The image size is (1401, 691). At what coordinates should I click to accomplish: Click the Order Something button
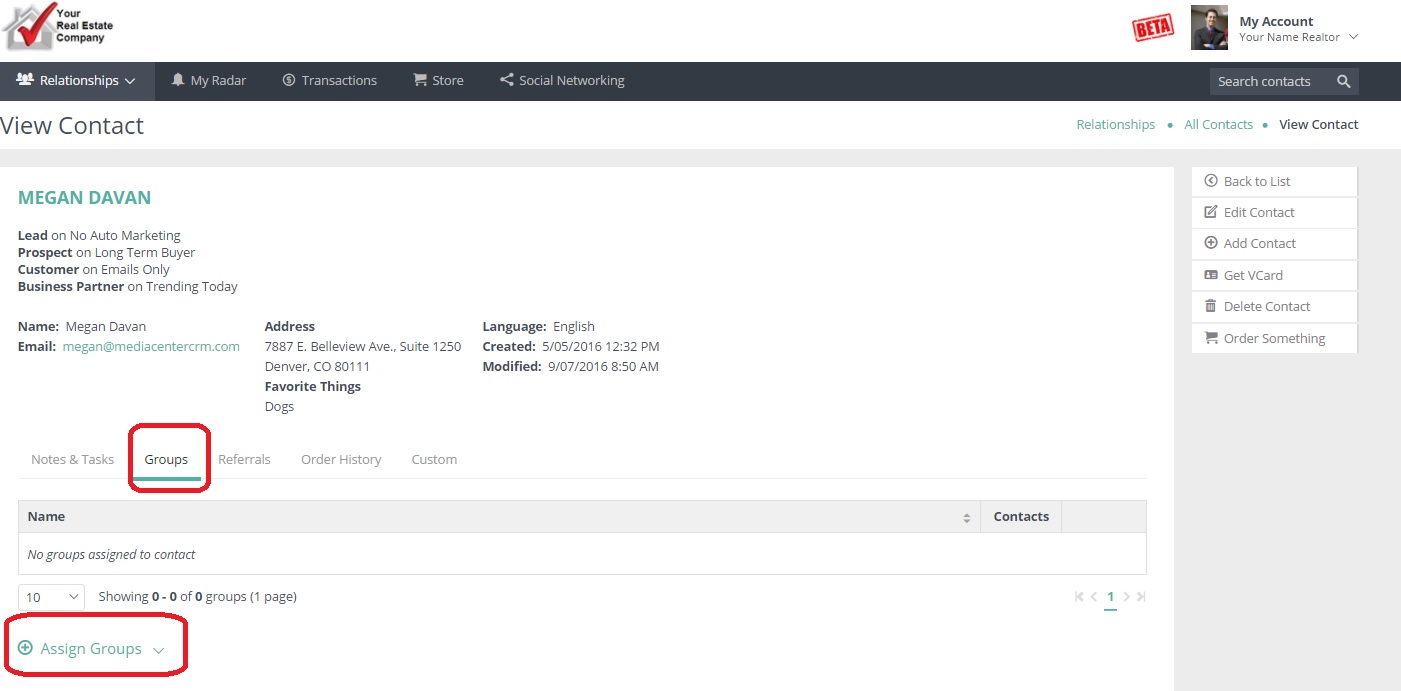point(1274,338)
